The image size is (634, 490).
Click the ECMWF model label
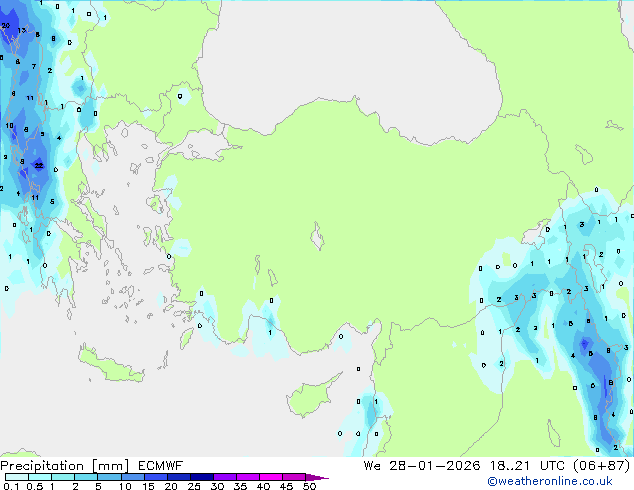(160, 466)
